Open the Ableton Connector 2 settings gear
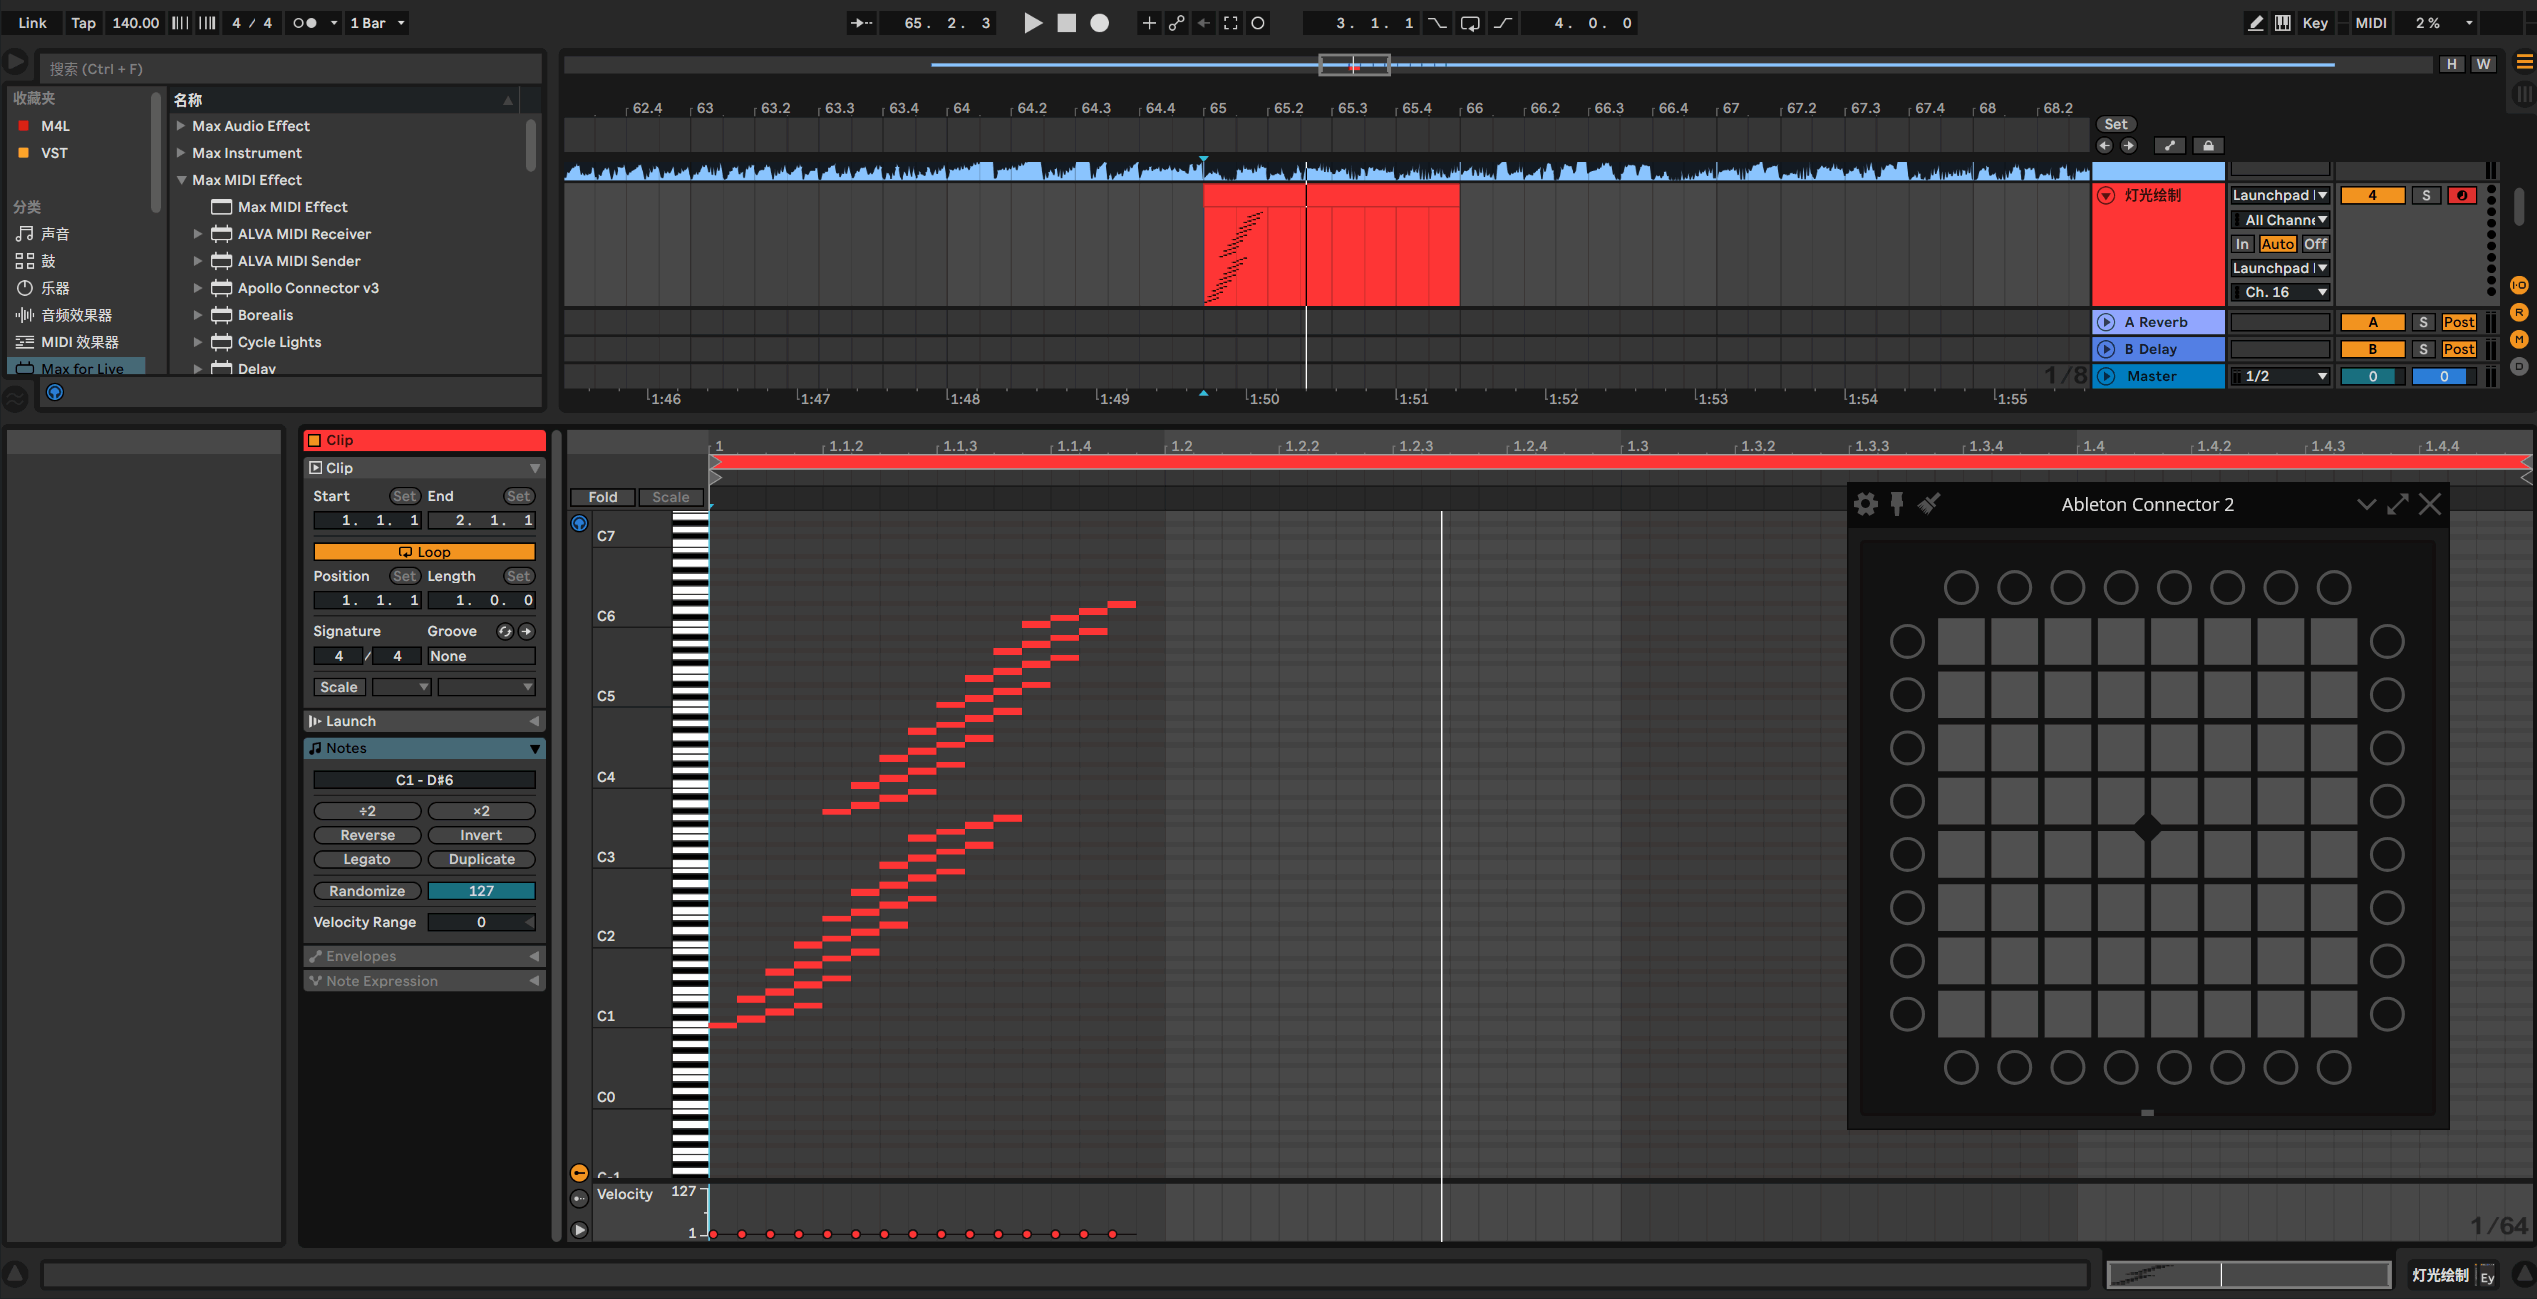The height and width of the screenshot is (1299, 2537). [x=1865, y=504]
